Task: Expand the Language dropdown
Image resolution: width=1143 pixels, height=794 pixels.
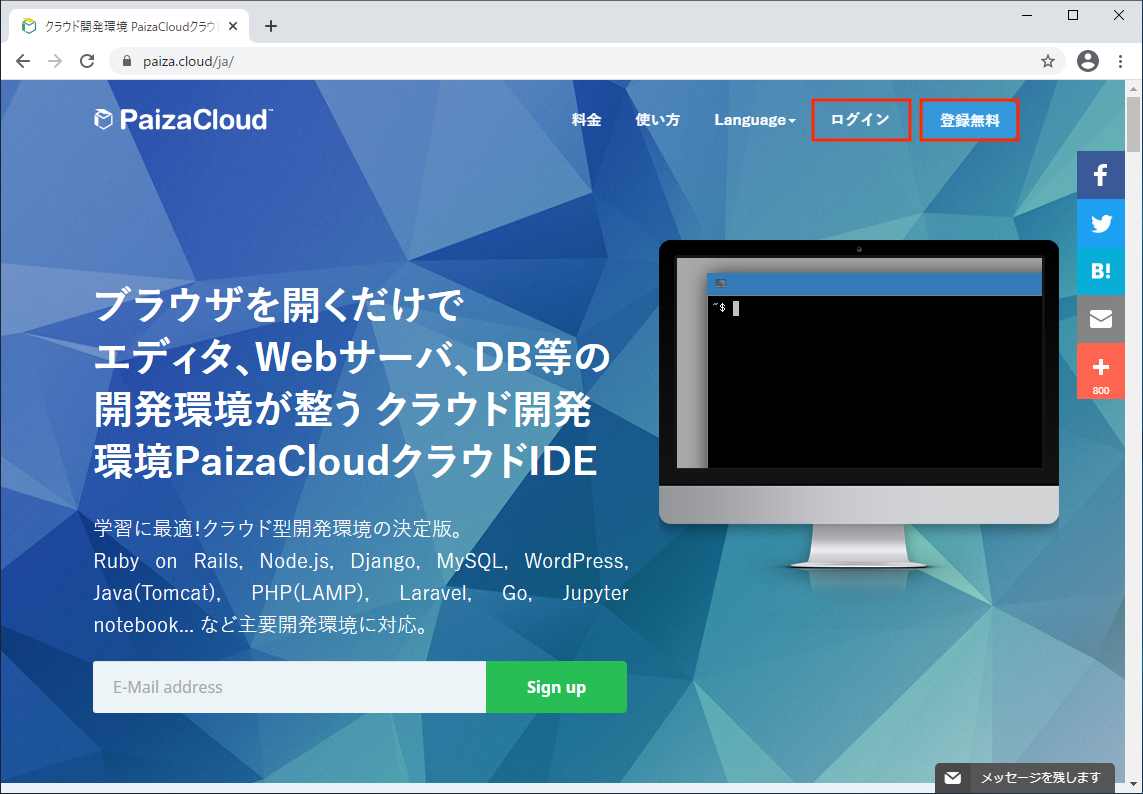Action: pyautogui.click(x=754, y=120)
